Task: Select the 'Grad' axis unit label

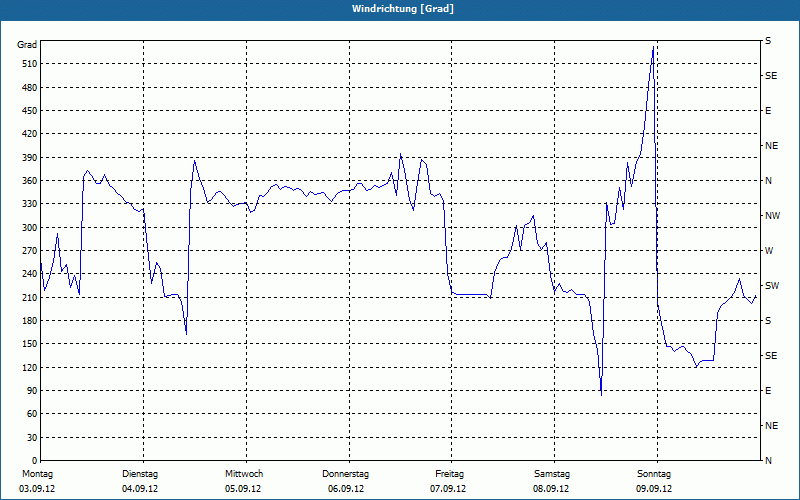Action: click(x=27, y=45)
